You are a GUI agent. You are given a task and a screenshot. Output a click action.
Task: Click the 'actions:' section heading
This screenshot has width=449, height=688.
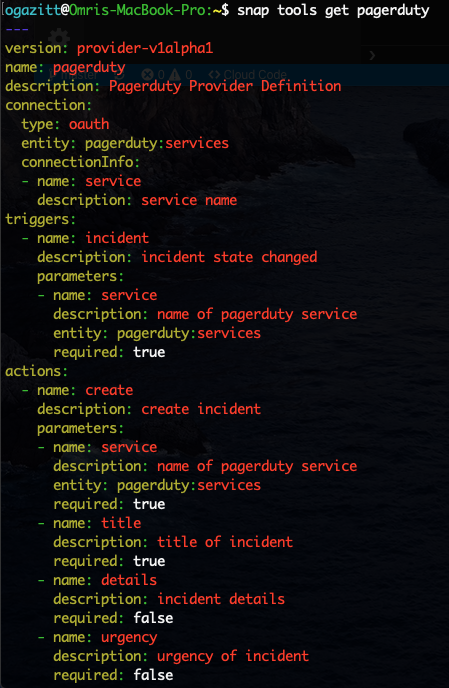[x=37, y=371]
